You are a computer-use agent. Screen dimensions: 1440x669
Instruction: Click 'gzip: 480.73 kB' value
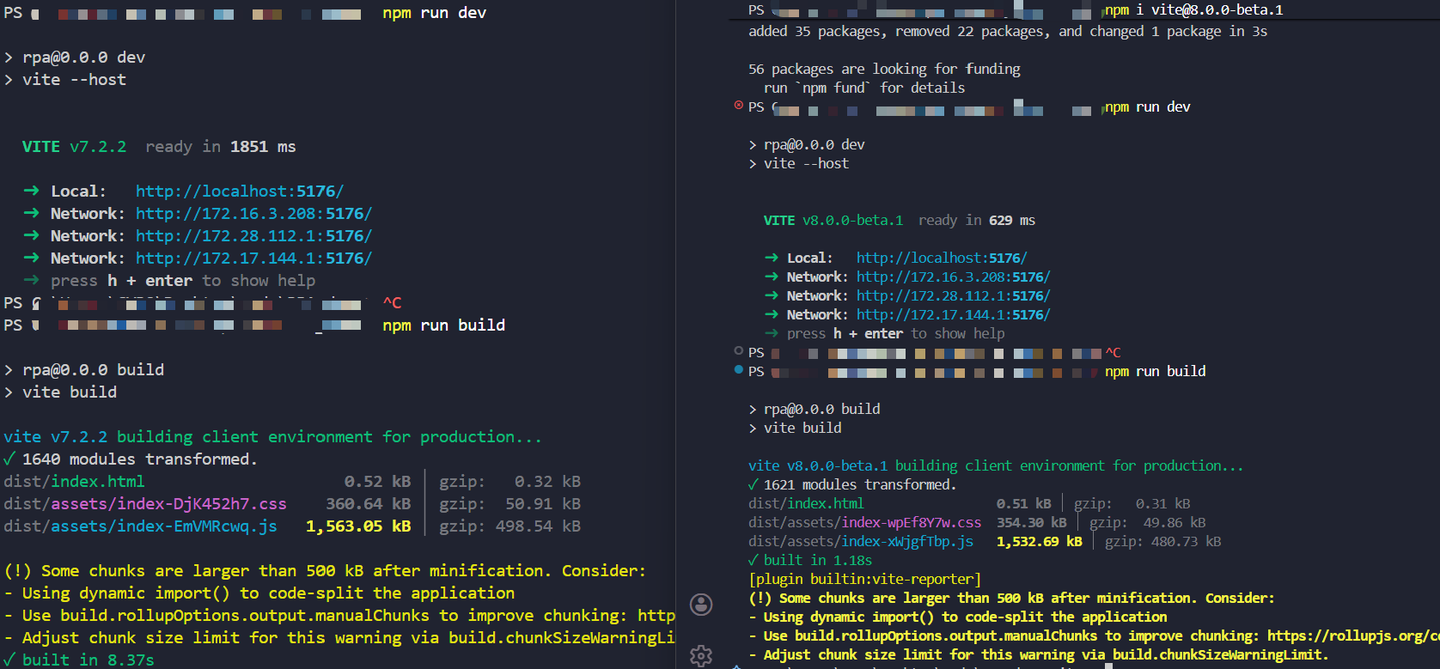pyautogui.click(x=1164, y=542)
